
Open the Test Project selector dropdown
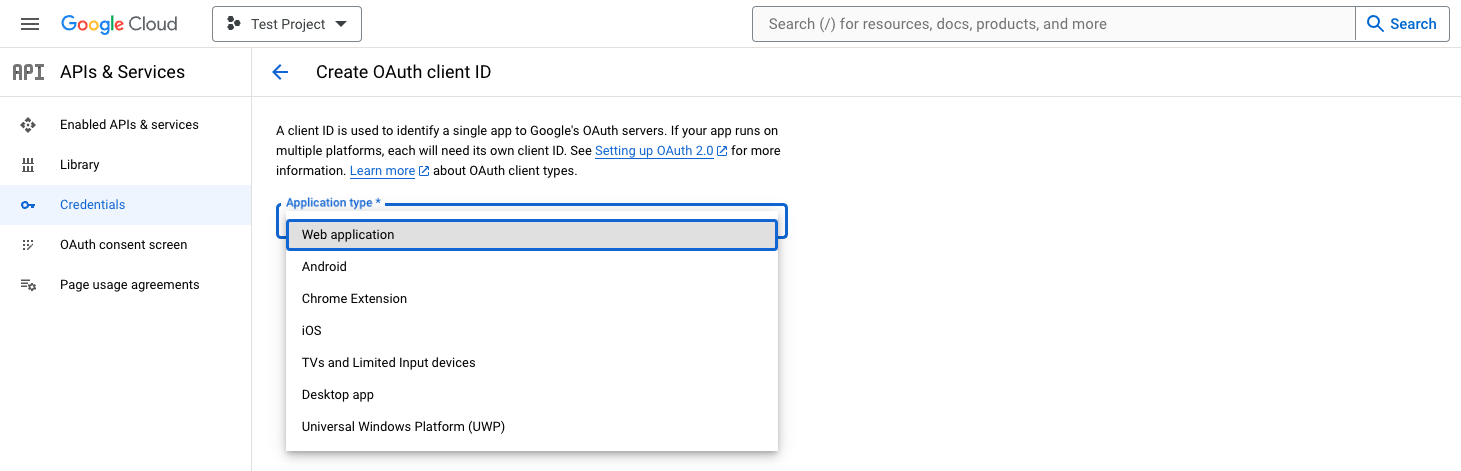click(287, 24)
